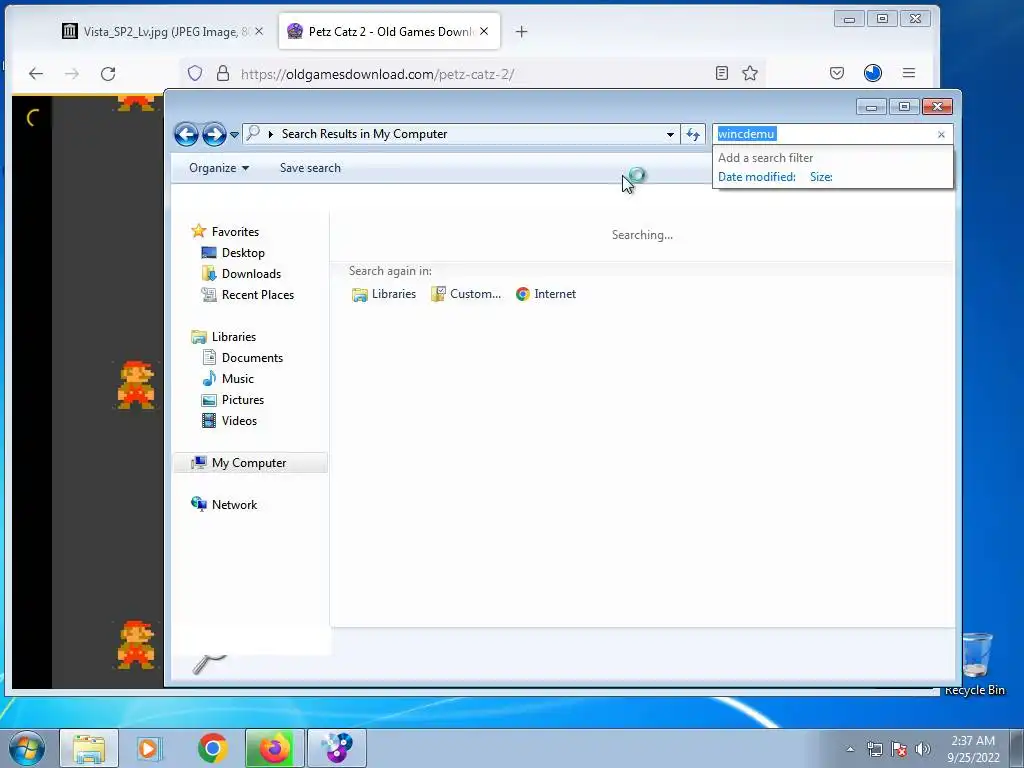Viewport: 1024px width, 768px height.
Task: Open Firefox hamburger menu
Action: pyautogui.click(x=909, y=73)
